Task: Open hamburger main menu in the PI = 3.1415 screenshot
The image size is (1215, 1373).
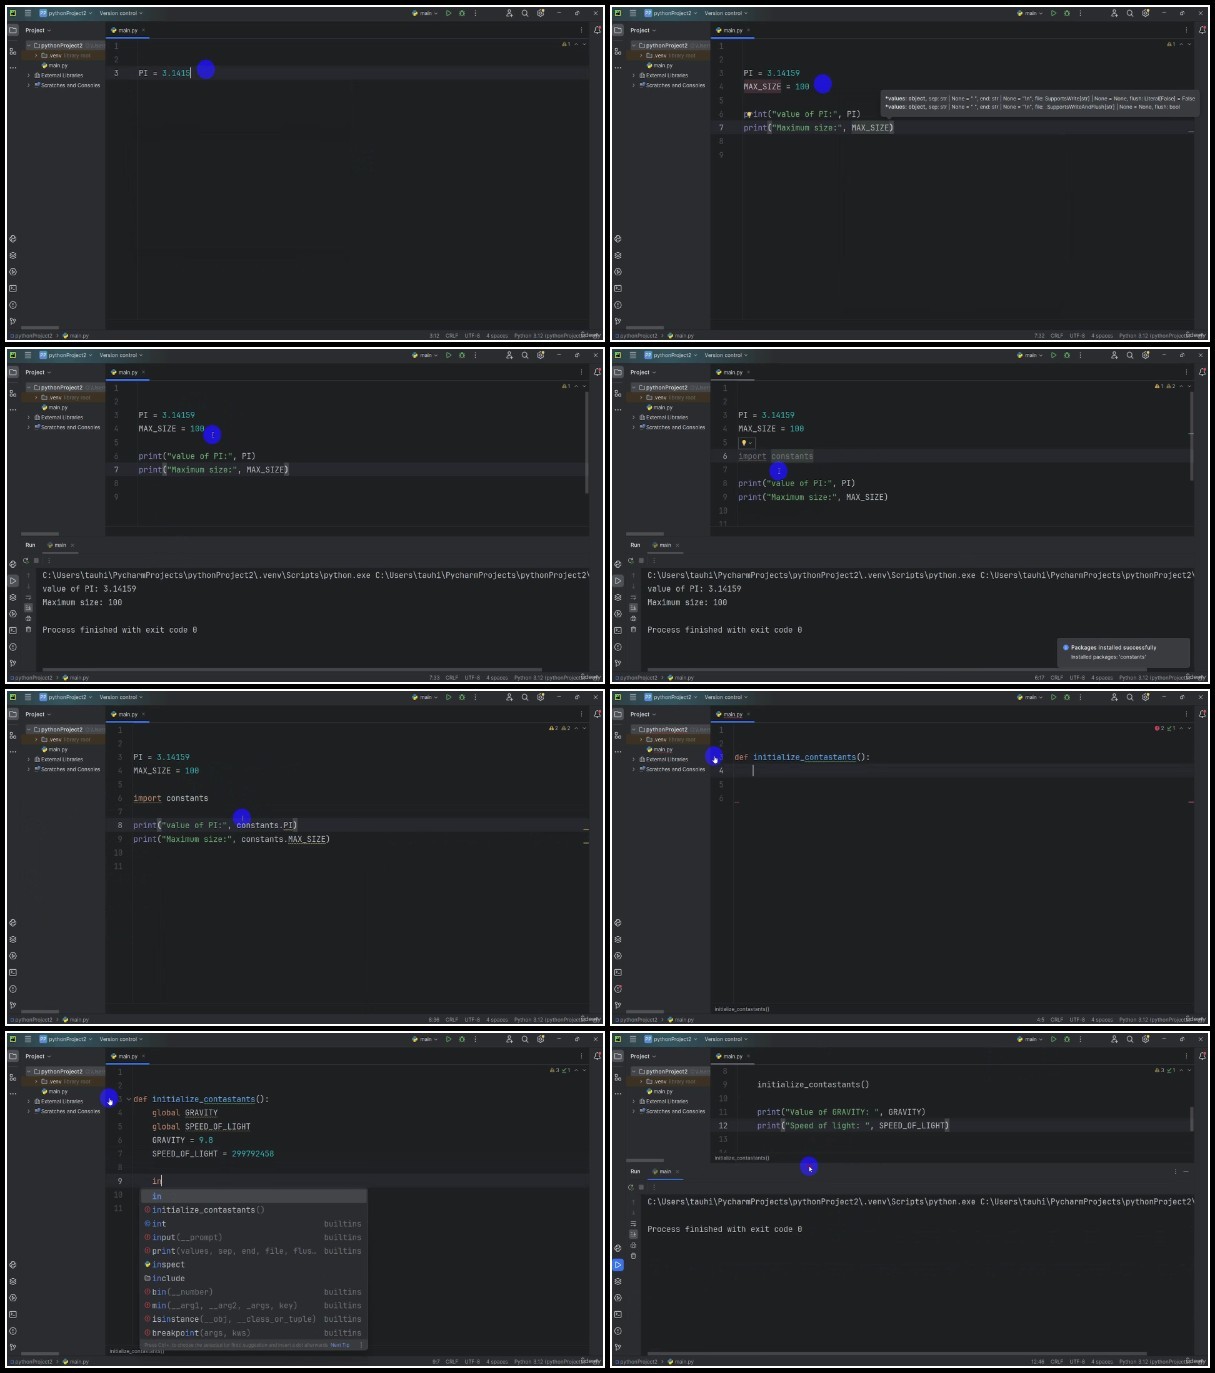Action: tap(28, 14)
